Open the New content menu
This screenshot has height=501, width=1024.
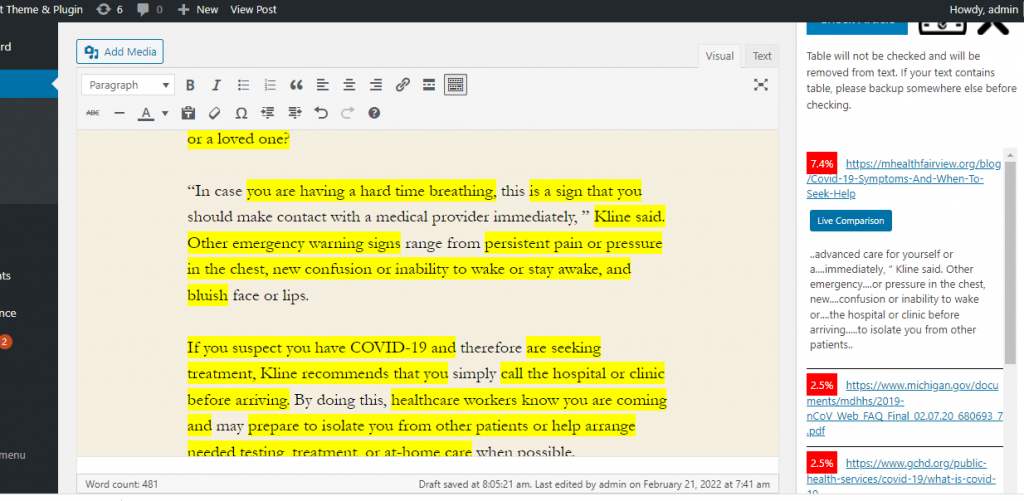[x=199, y=10]
